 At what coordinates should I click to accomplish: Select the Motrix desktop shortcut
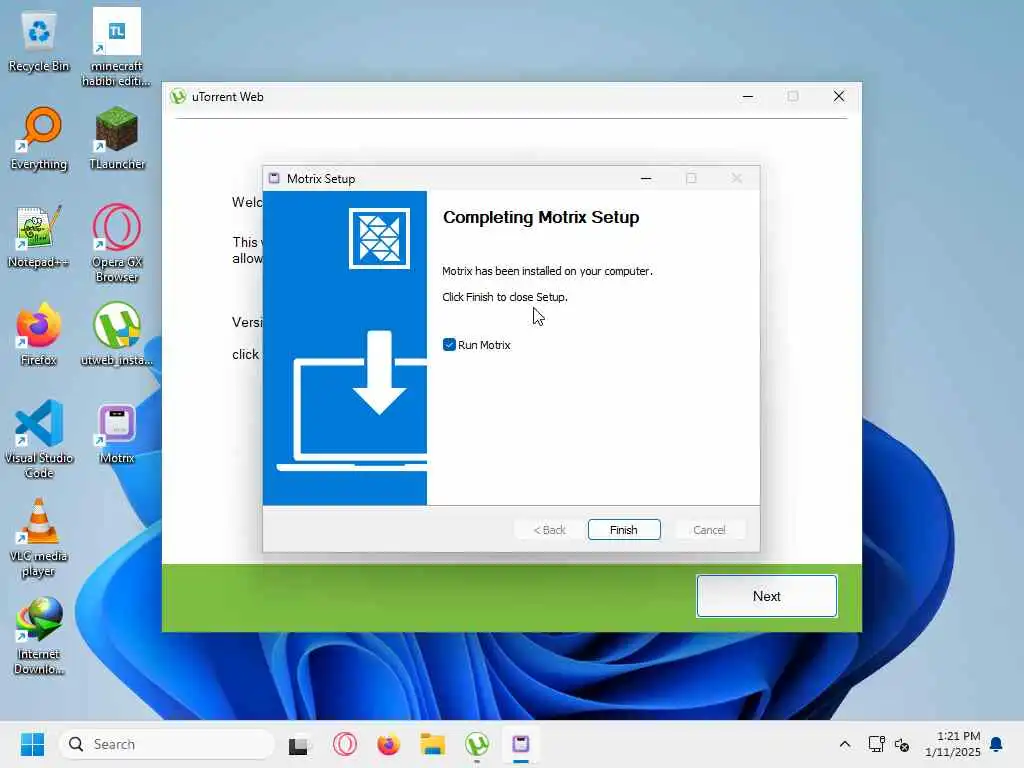click(117, 434)
